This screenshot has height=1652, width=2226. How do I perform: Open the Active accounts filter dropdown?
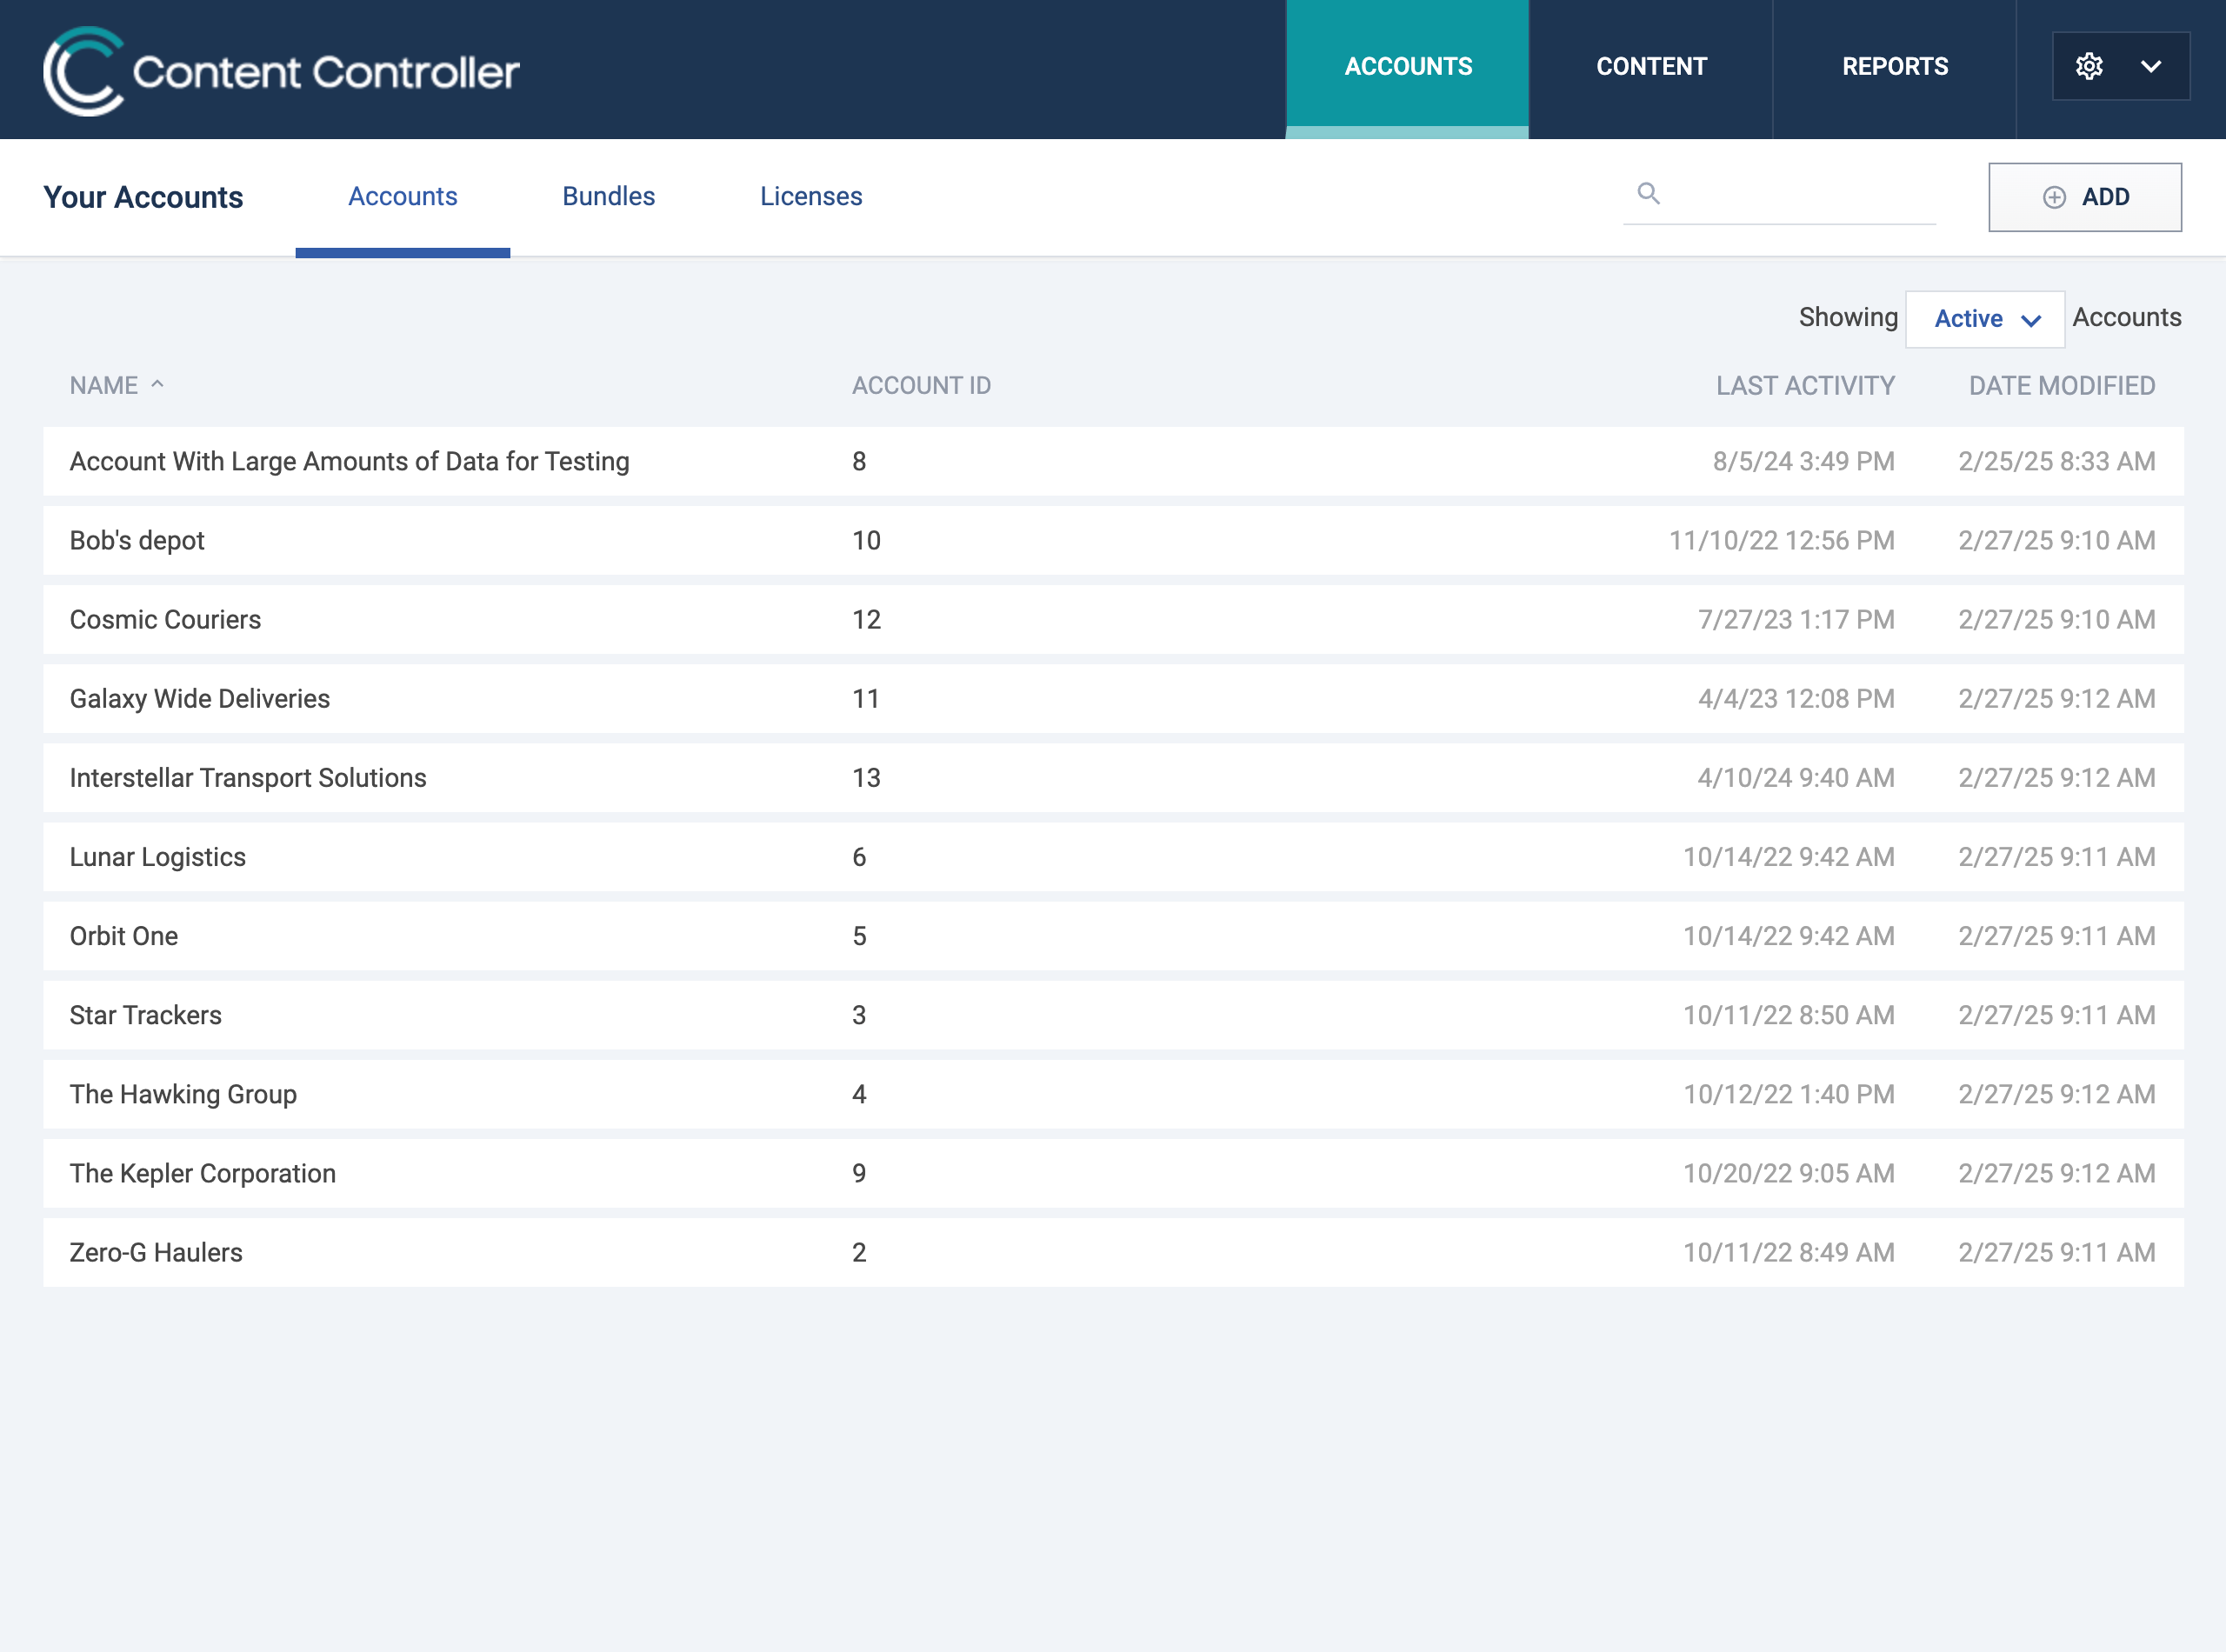point(1984,319)
